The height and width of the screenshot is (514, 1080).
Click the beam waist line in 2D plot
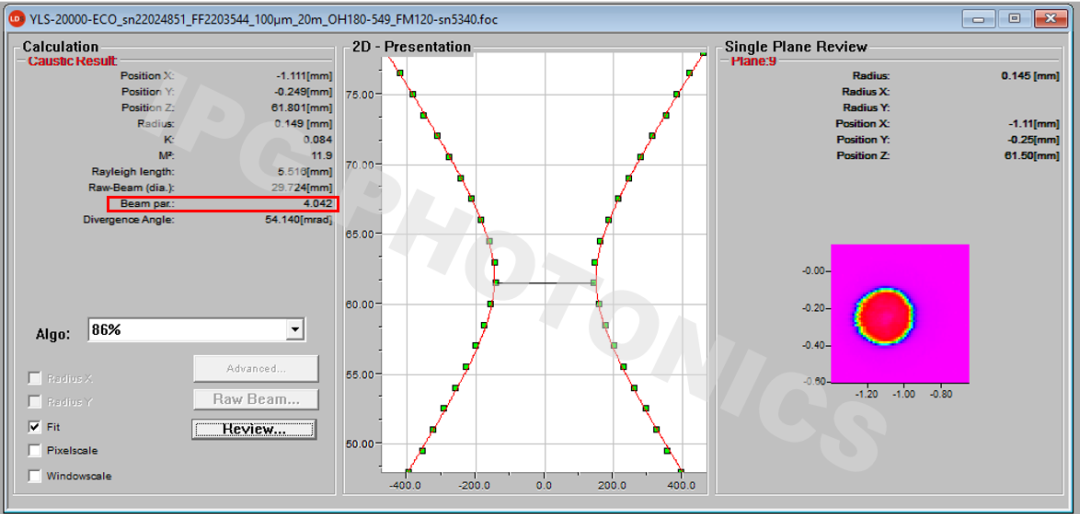click(x=545, y=283)
